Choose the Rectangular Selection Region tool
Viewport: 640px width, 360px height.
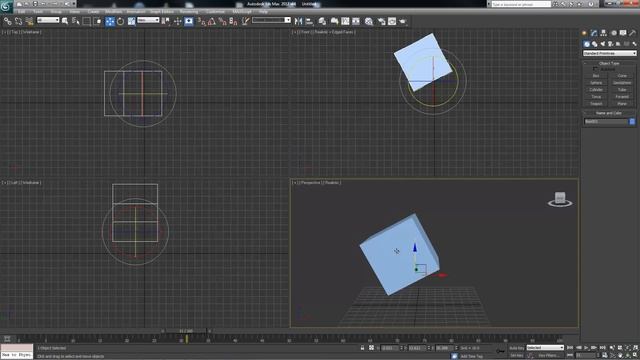87,21
